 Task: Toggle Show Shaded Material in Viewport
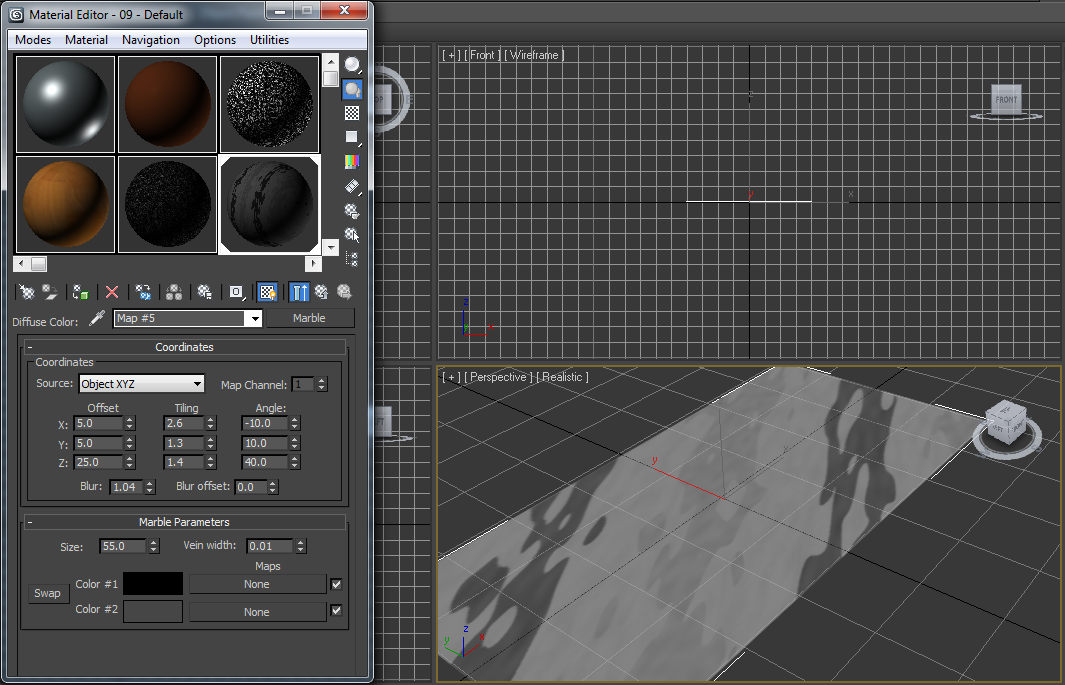pyautogui.click(x=268, y=292)
